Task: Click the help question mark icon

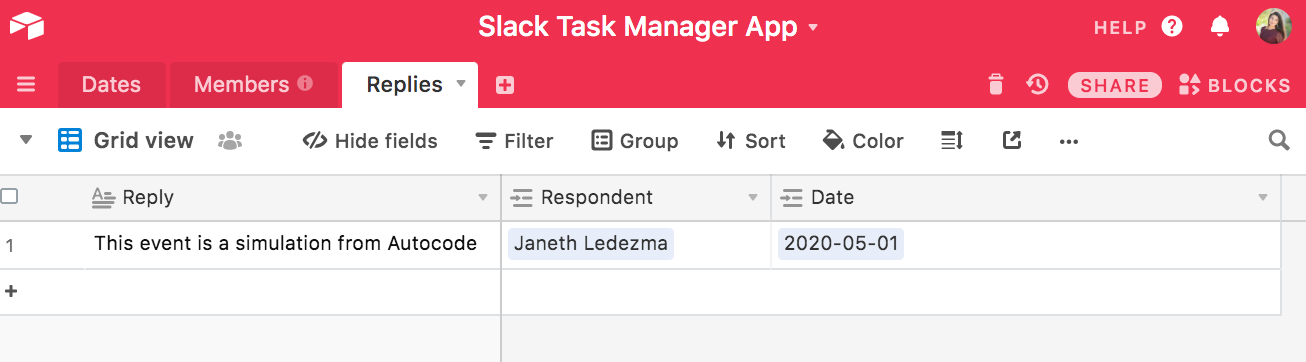Action: 1172,27
